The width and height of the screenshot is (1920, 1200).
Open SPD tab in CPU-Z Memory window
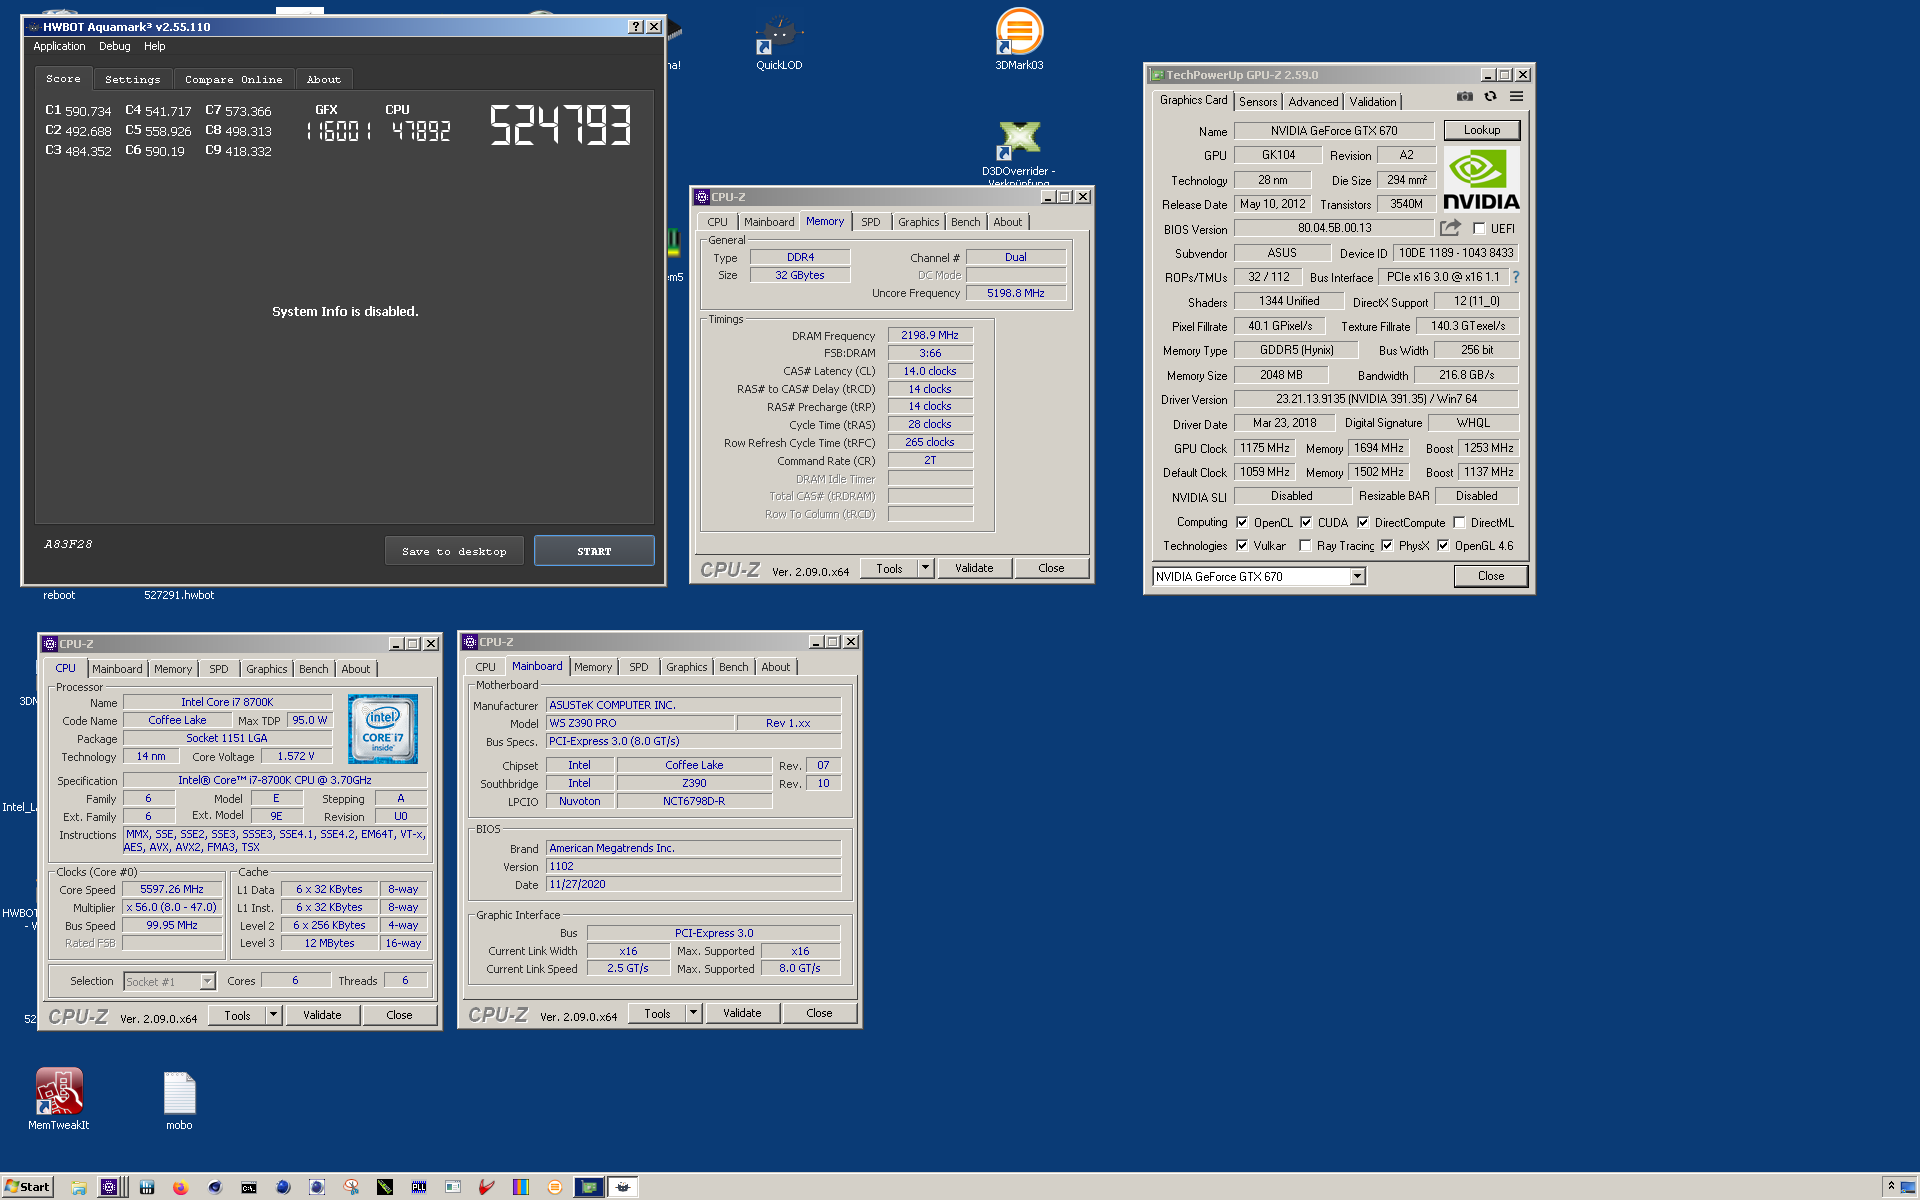(870, 222)
